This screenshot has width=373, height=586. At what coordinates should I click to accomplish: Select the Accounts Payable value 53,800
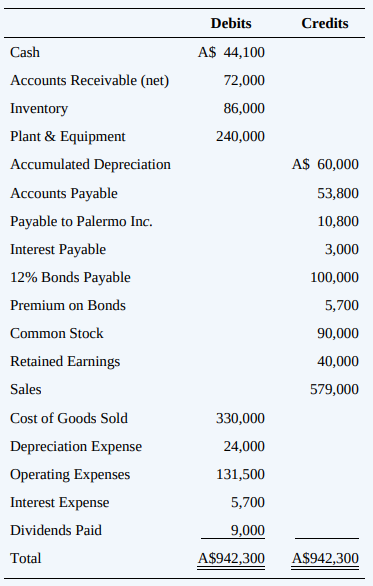(x=338, y=193)
